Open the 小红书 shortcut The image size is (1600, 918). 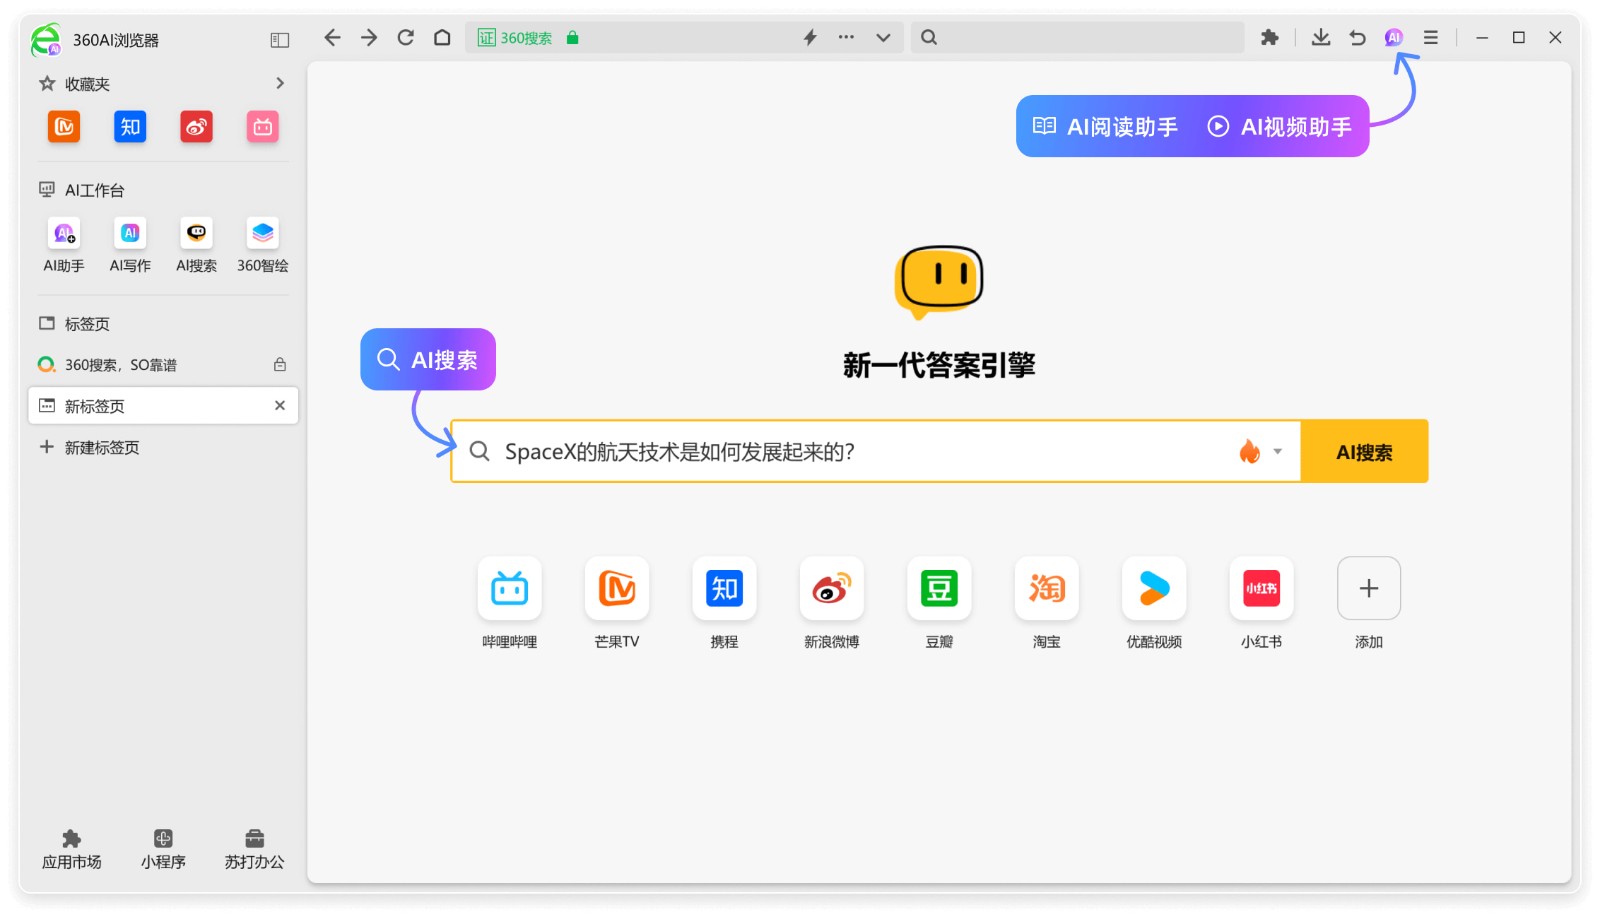pyautogui.click(x=1261, y=588)
